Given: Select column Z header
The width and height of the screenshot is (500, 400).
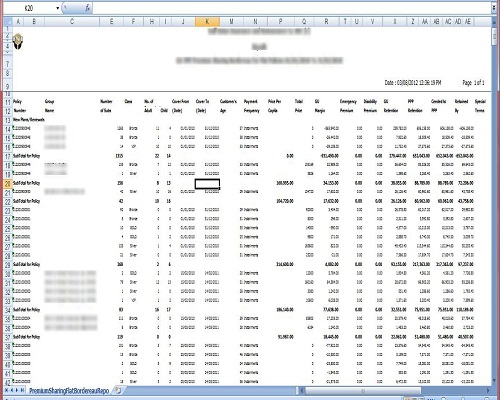Looking at the screenshot, I should click(413, 22).
